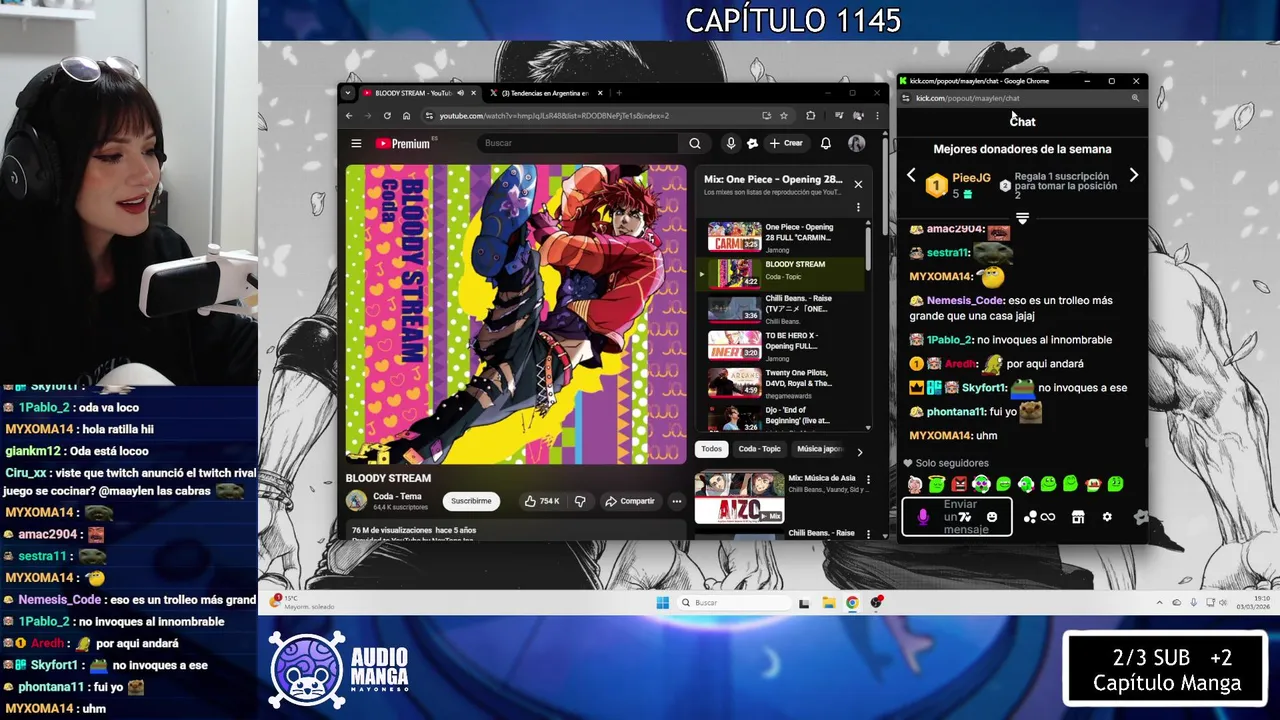Image resolution: width=1280 pixels, height=720 pixels.
Task: Open options for Mix: Música de Asia
Action: point(868,480)
